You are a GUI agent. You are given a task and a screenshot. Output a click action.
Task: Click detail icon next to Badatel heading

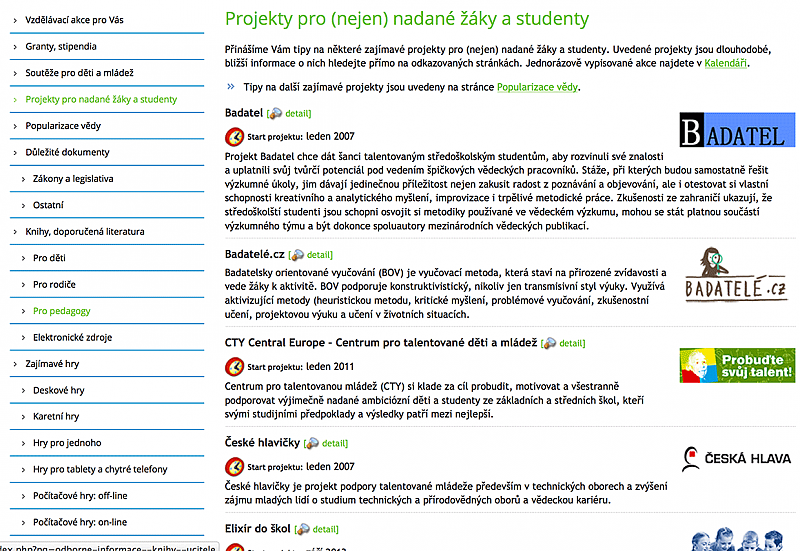pyautogui.click(x=275, y=114)
